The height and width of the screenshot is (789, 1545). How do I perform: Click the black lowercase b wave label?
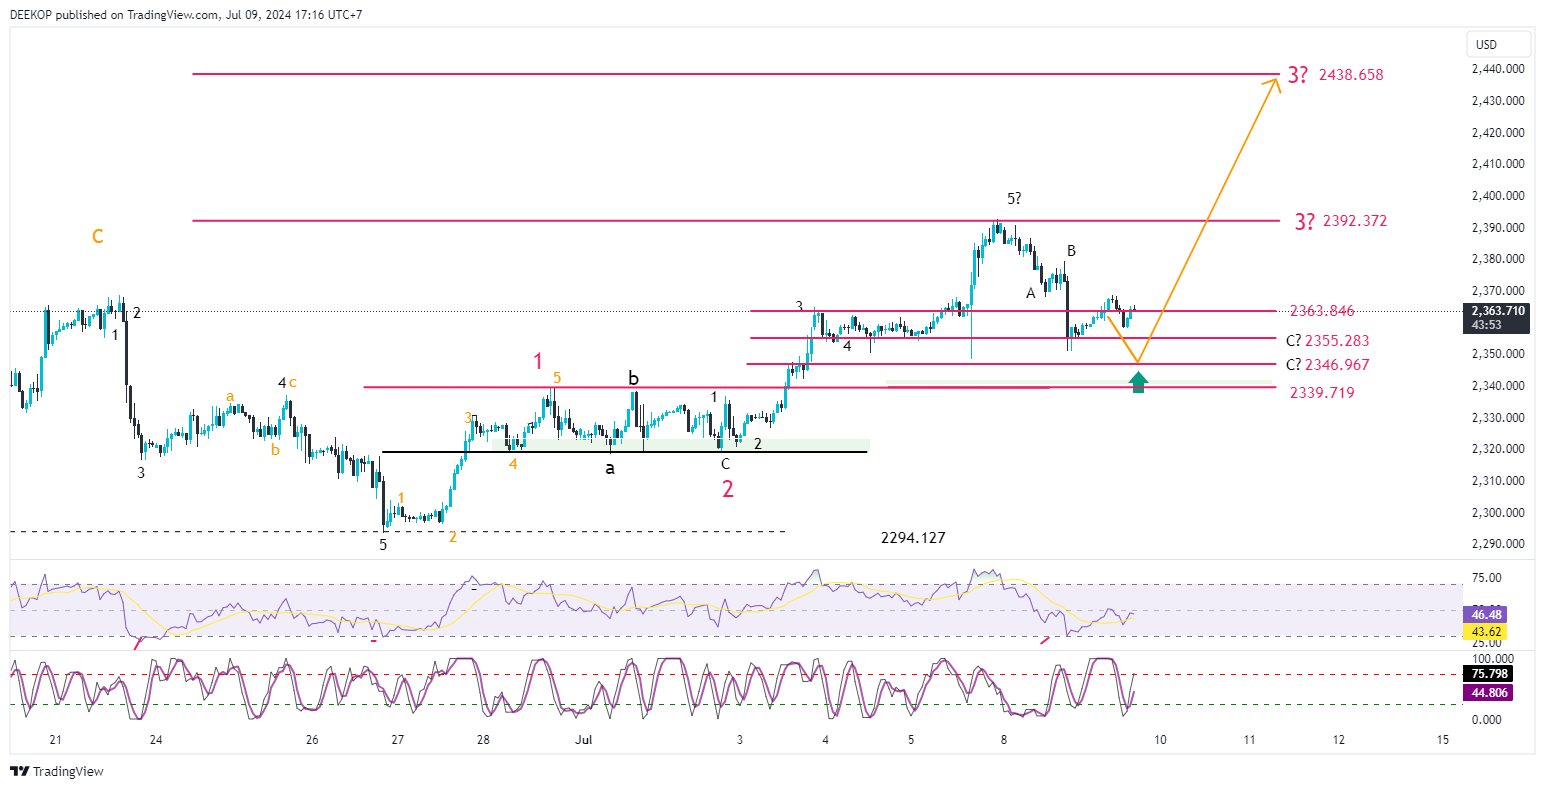[633, 378]
